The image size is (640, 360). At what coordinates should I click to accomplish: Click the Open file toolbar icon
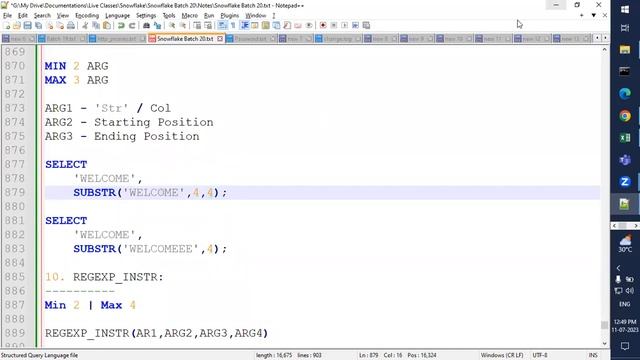(x=17, y=25)
